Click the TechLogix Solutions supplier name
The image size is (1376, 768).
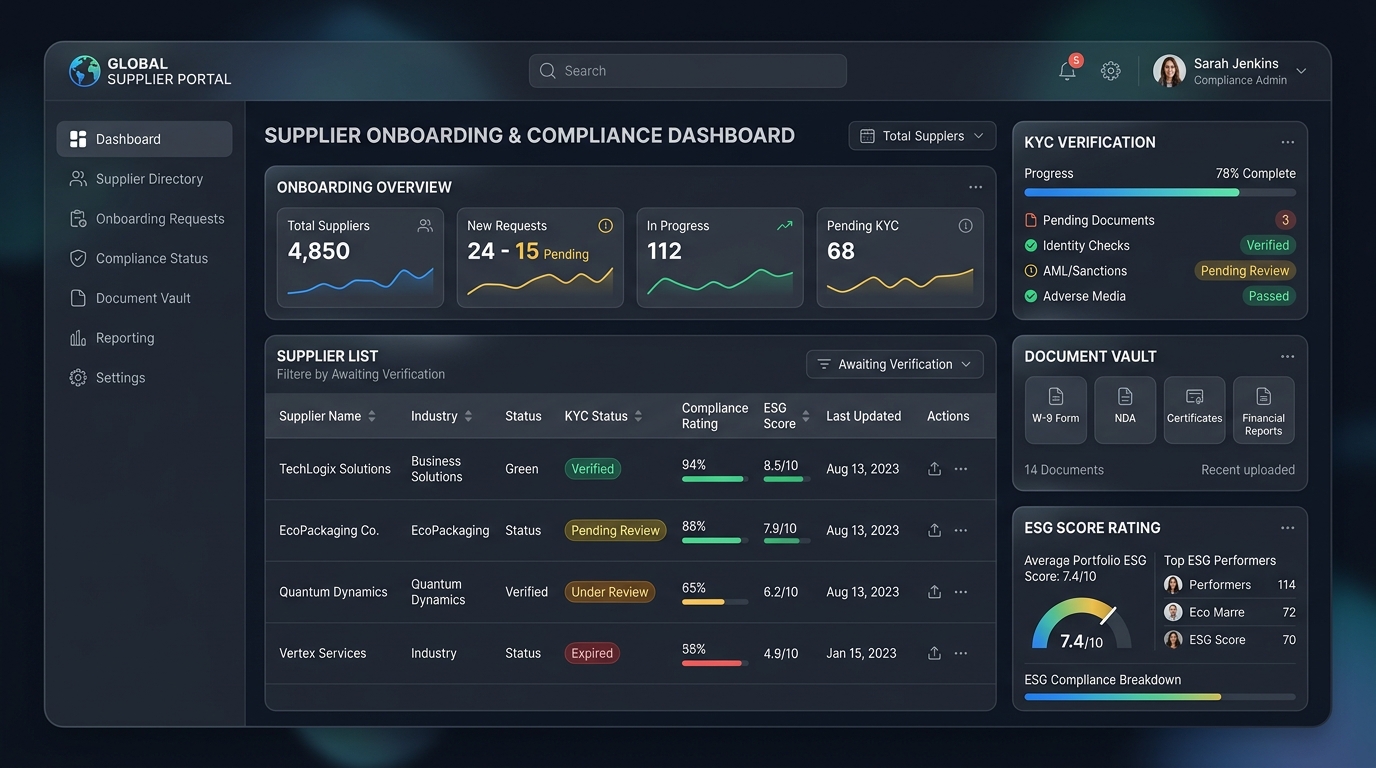(335, 469)
